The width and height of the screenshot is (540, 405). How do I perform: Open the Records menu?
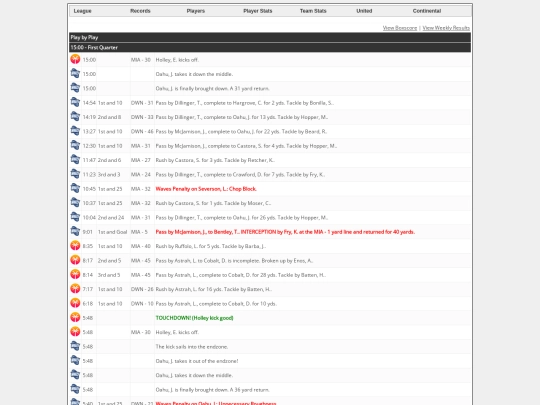[140, 11]
